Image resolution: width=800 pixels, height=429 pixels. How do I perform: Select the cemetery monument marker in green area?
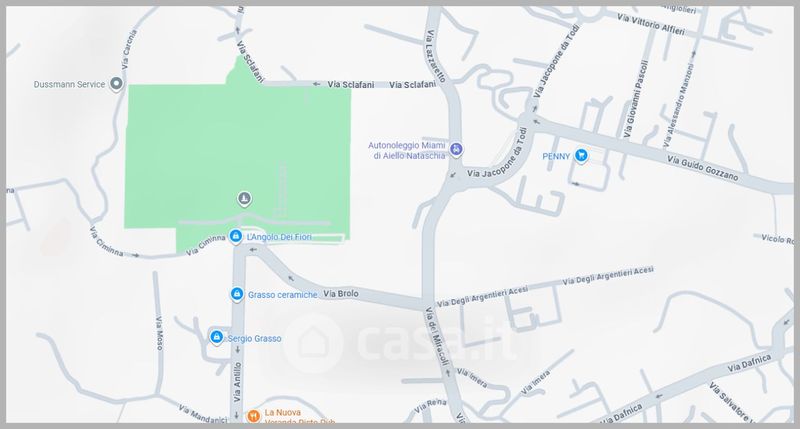tap(244, 199)
